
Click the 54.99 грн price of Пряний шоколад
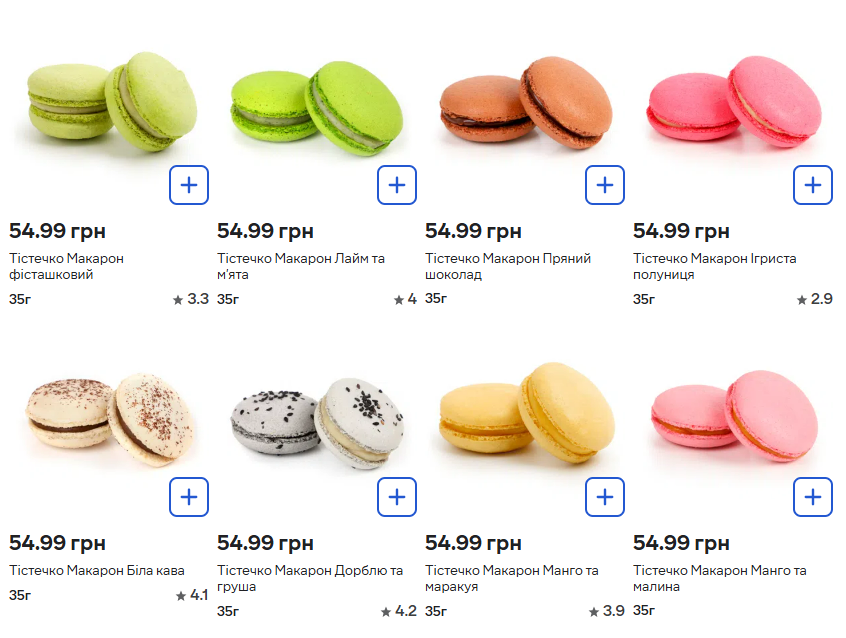tap(473, 231)
